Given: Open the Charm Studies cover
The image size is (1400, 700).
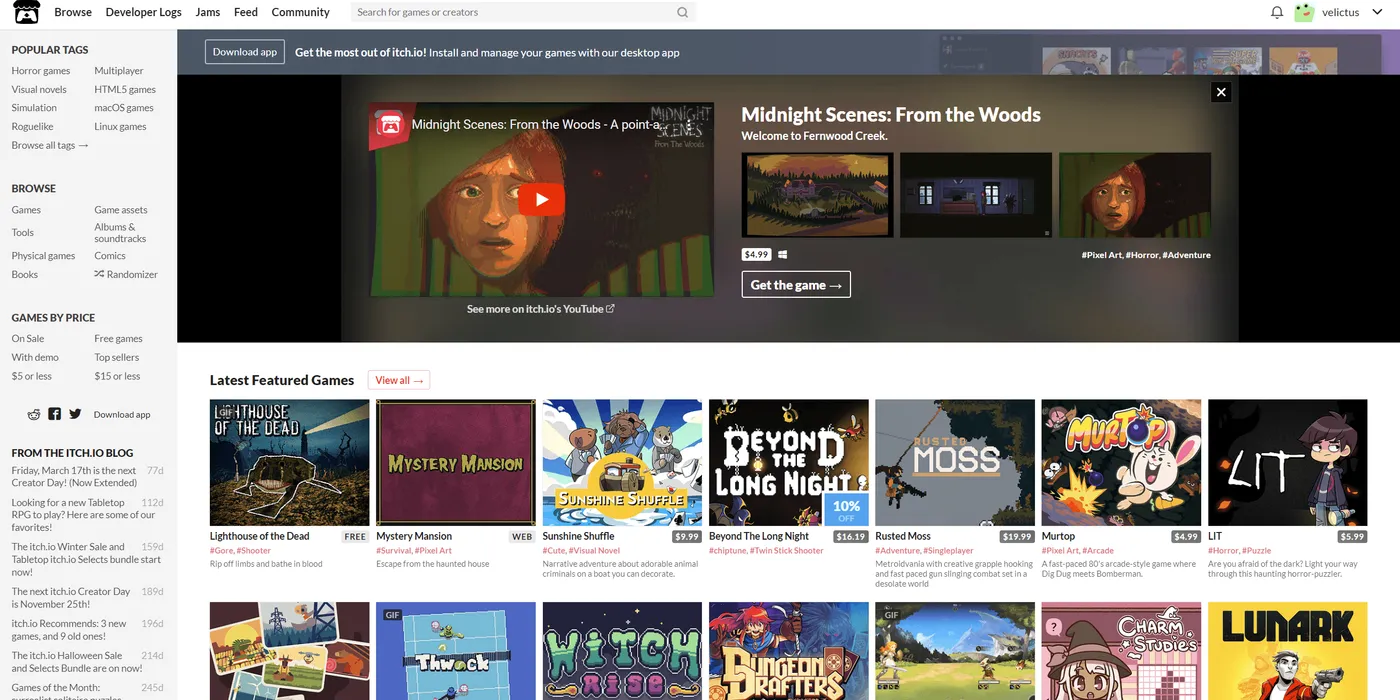Looking at the screenshot, I should [x=1121, y=651].
